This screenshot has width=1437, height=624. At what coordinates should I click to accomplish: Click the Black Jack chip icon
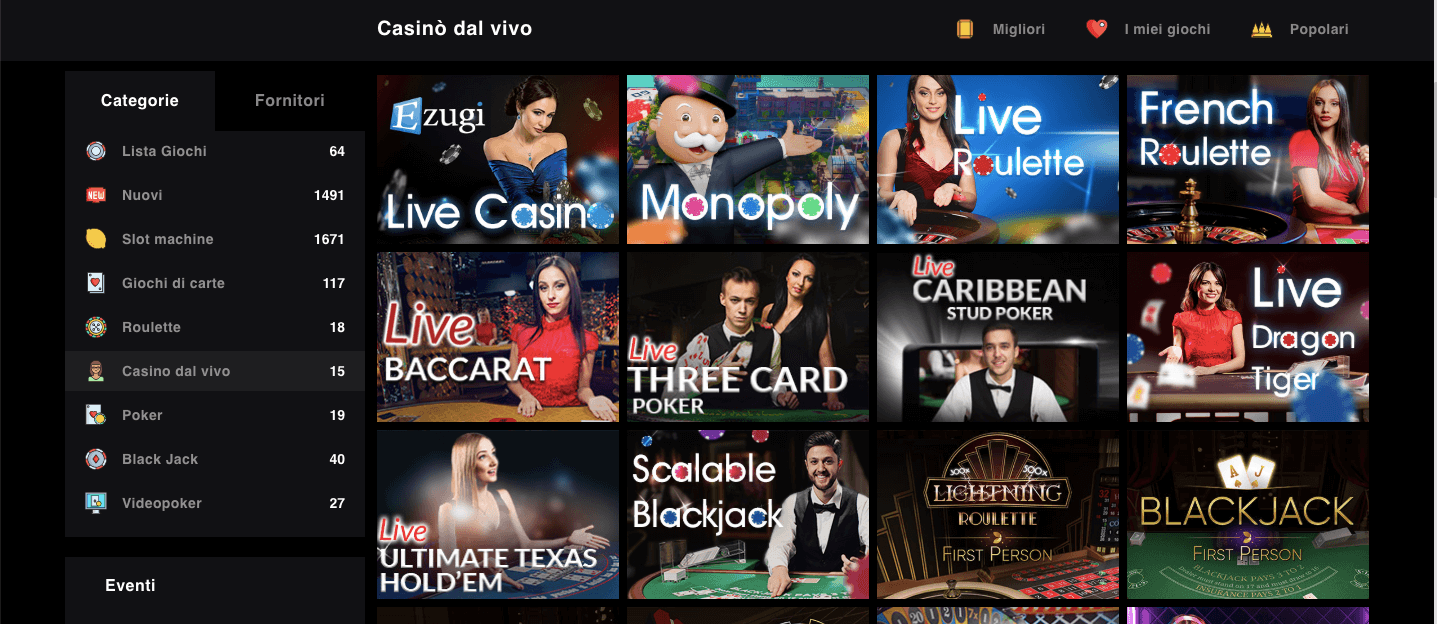pos(95,459)
